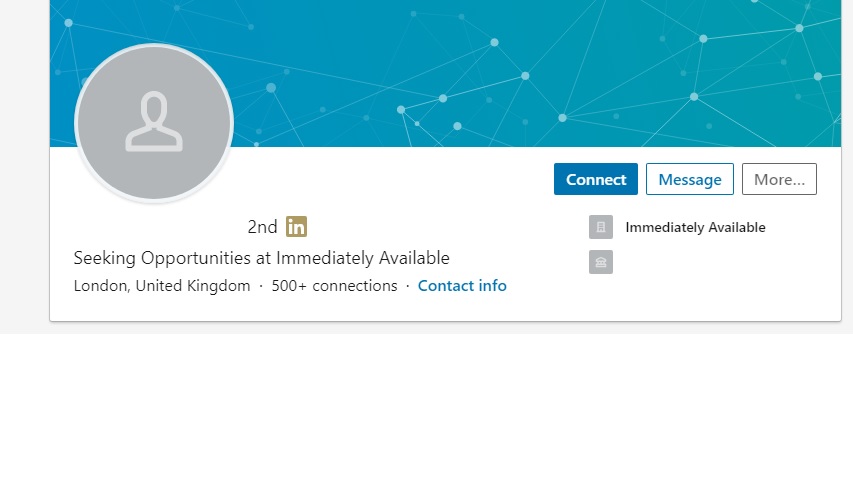The height and width of the screenshot is (491, 853).
Task: Select the Seeking Opportunities headline text
Action: tap(261, 258)
